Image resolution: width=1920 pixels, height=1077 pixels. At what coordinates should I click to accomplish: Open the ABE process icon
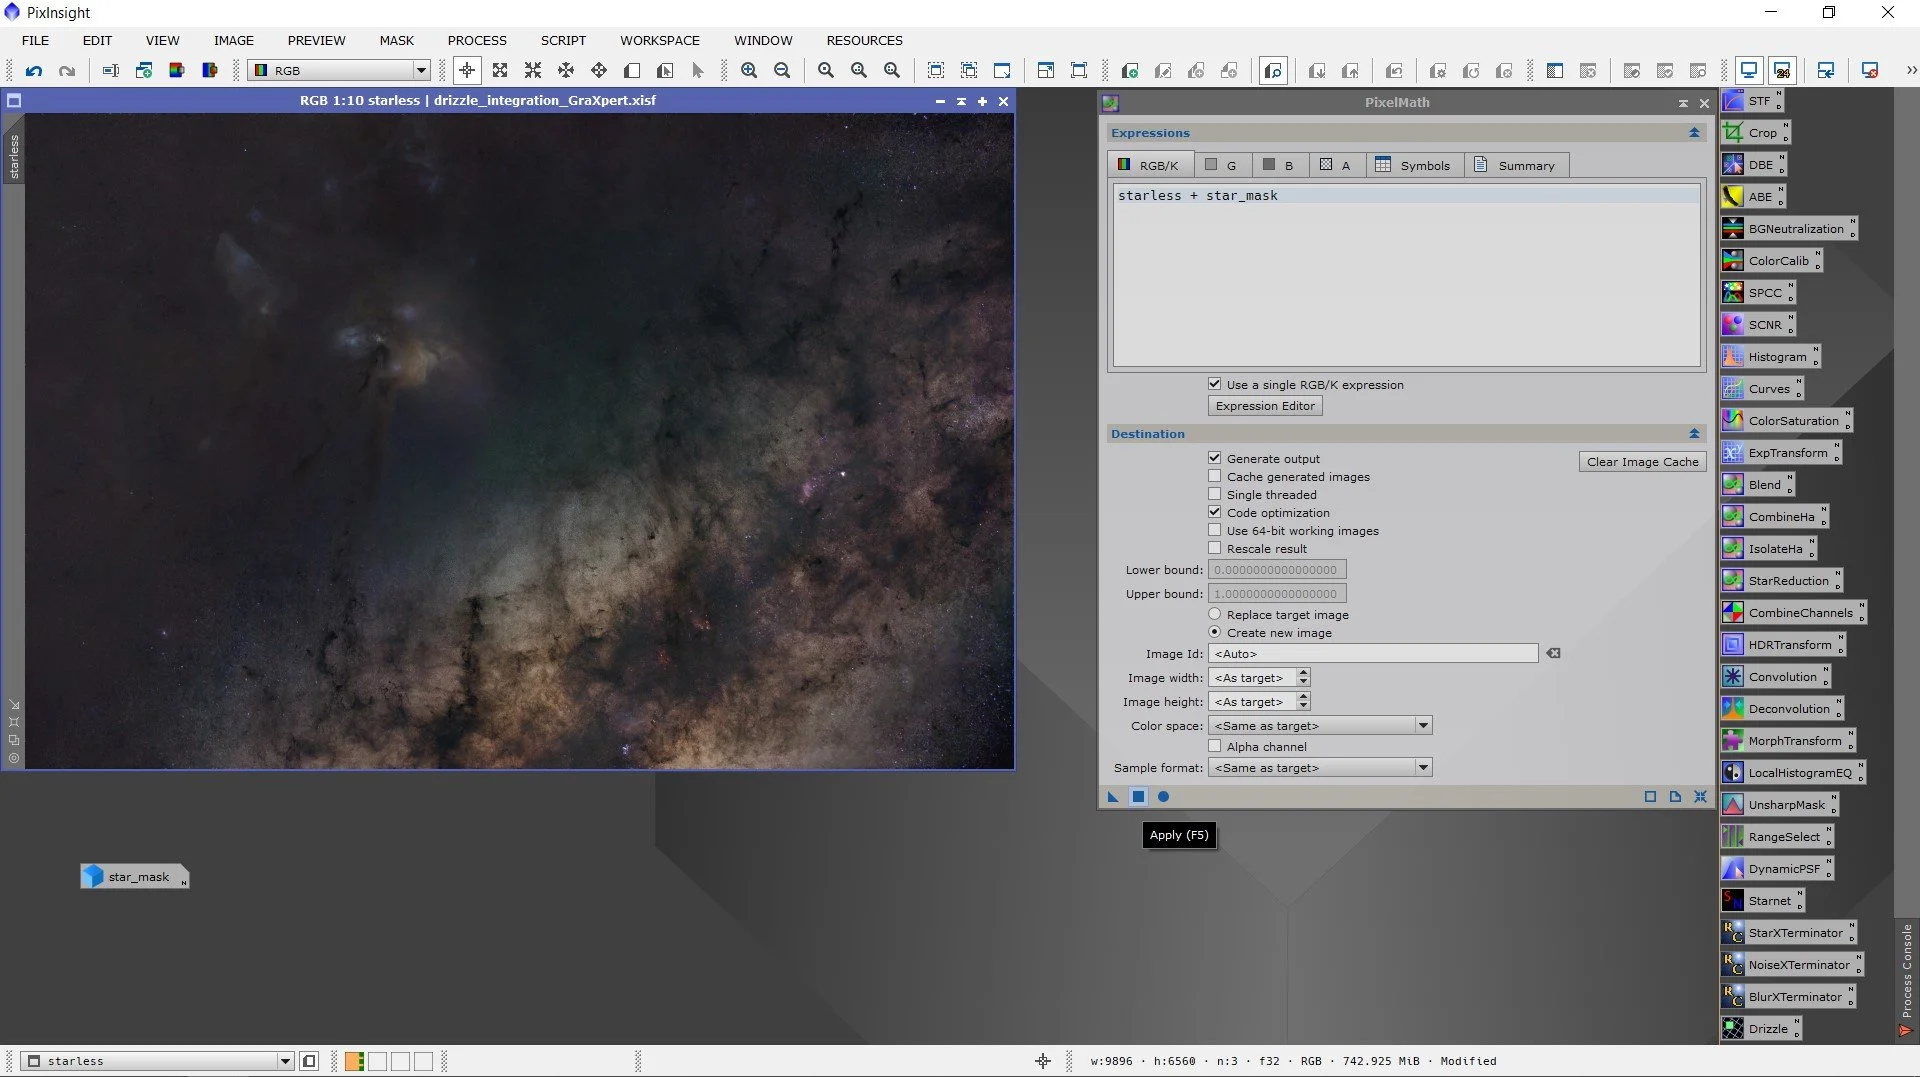1753,197
